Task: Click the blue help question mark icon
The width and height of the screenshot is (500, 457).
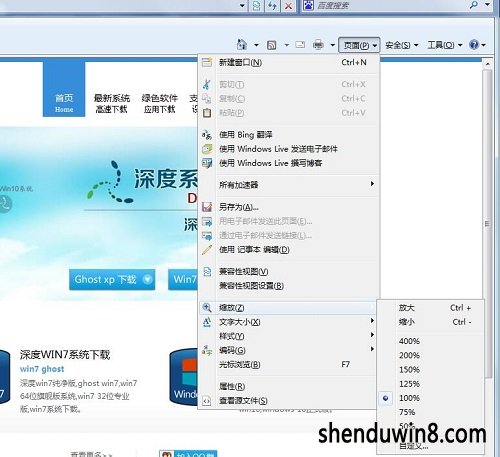Action: [474, 44]
